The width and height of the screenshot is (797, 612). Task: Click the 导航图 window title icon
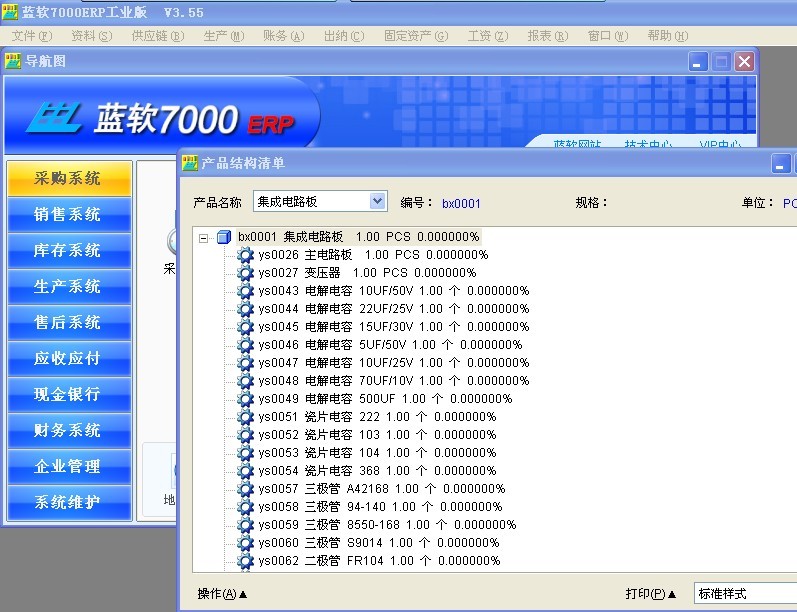click(x=13, y=61)
